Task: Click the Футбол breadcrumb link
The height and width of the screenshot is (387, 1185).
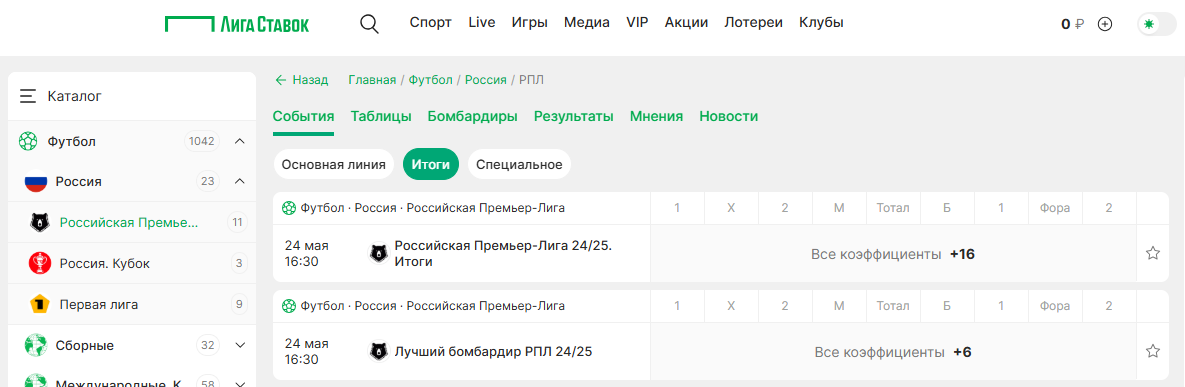Action: click(431, 79)
